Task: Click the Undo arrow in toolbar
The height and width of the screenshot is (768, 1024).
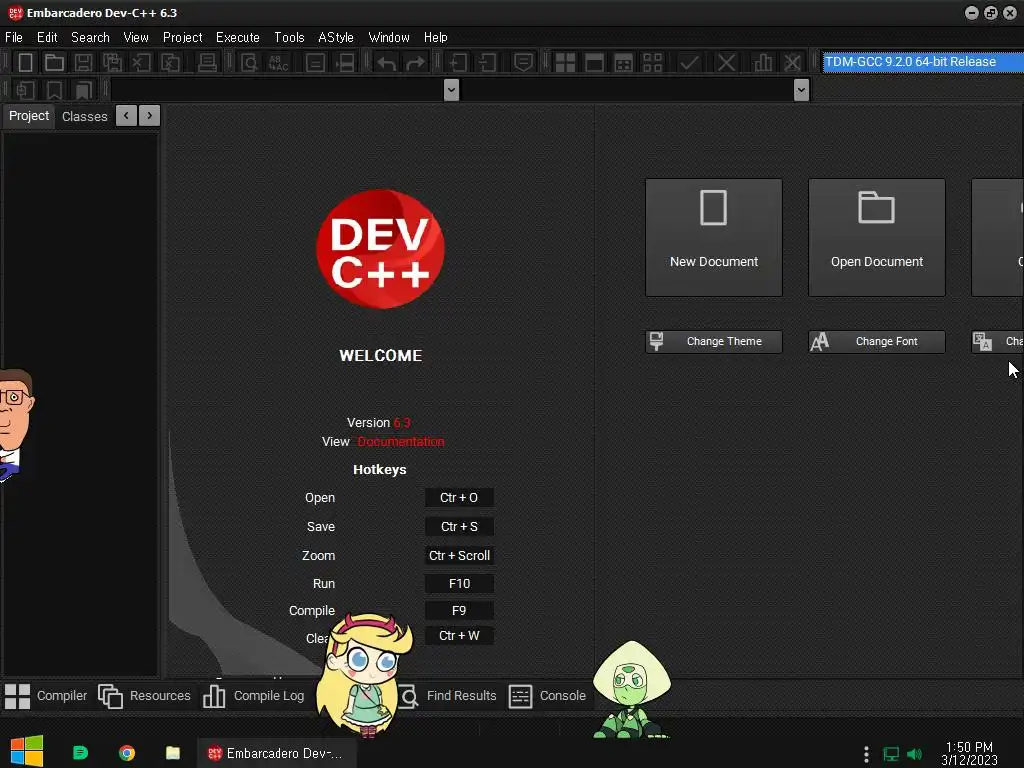Action: tap(387, 63)
